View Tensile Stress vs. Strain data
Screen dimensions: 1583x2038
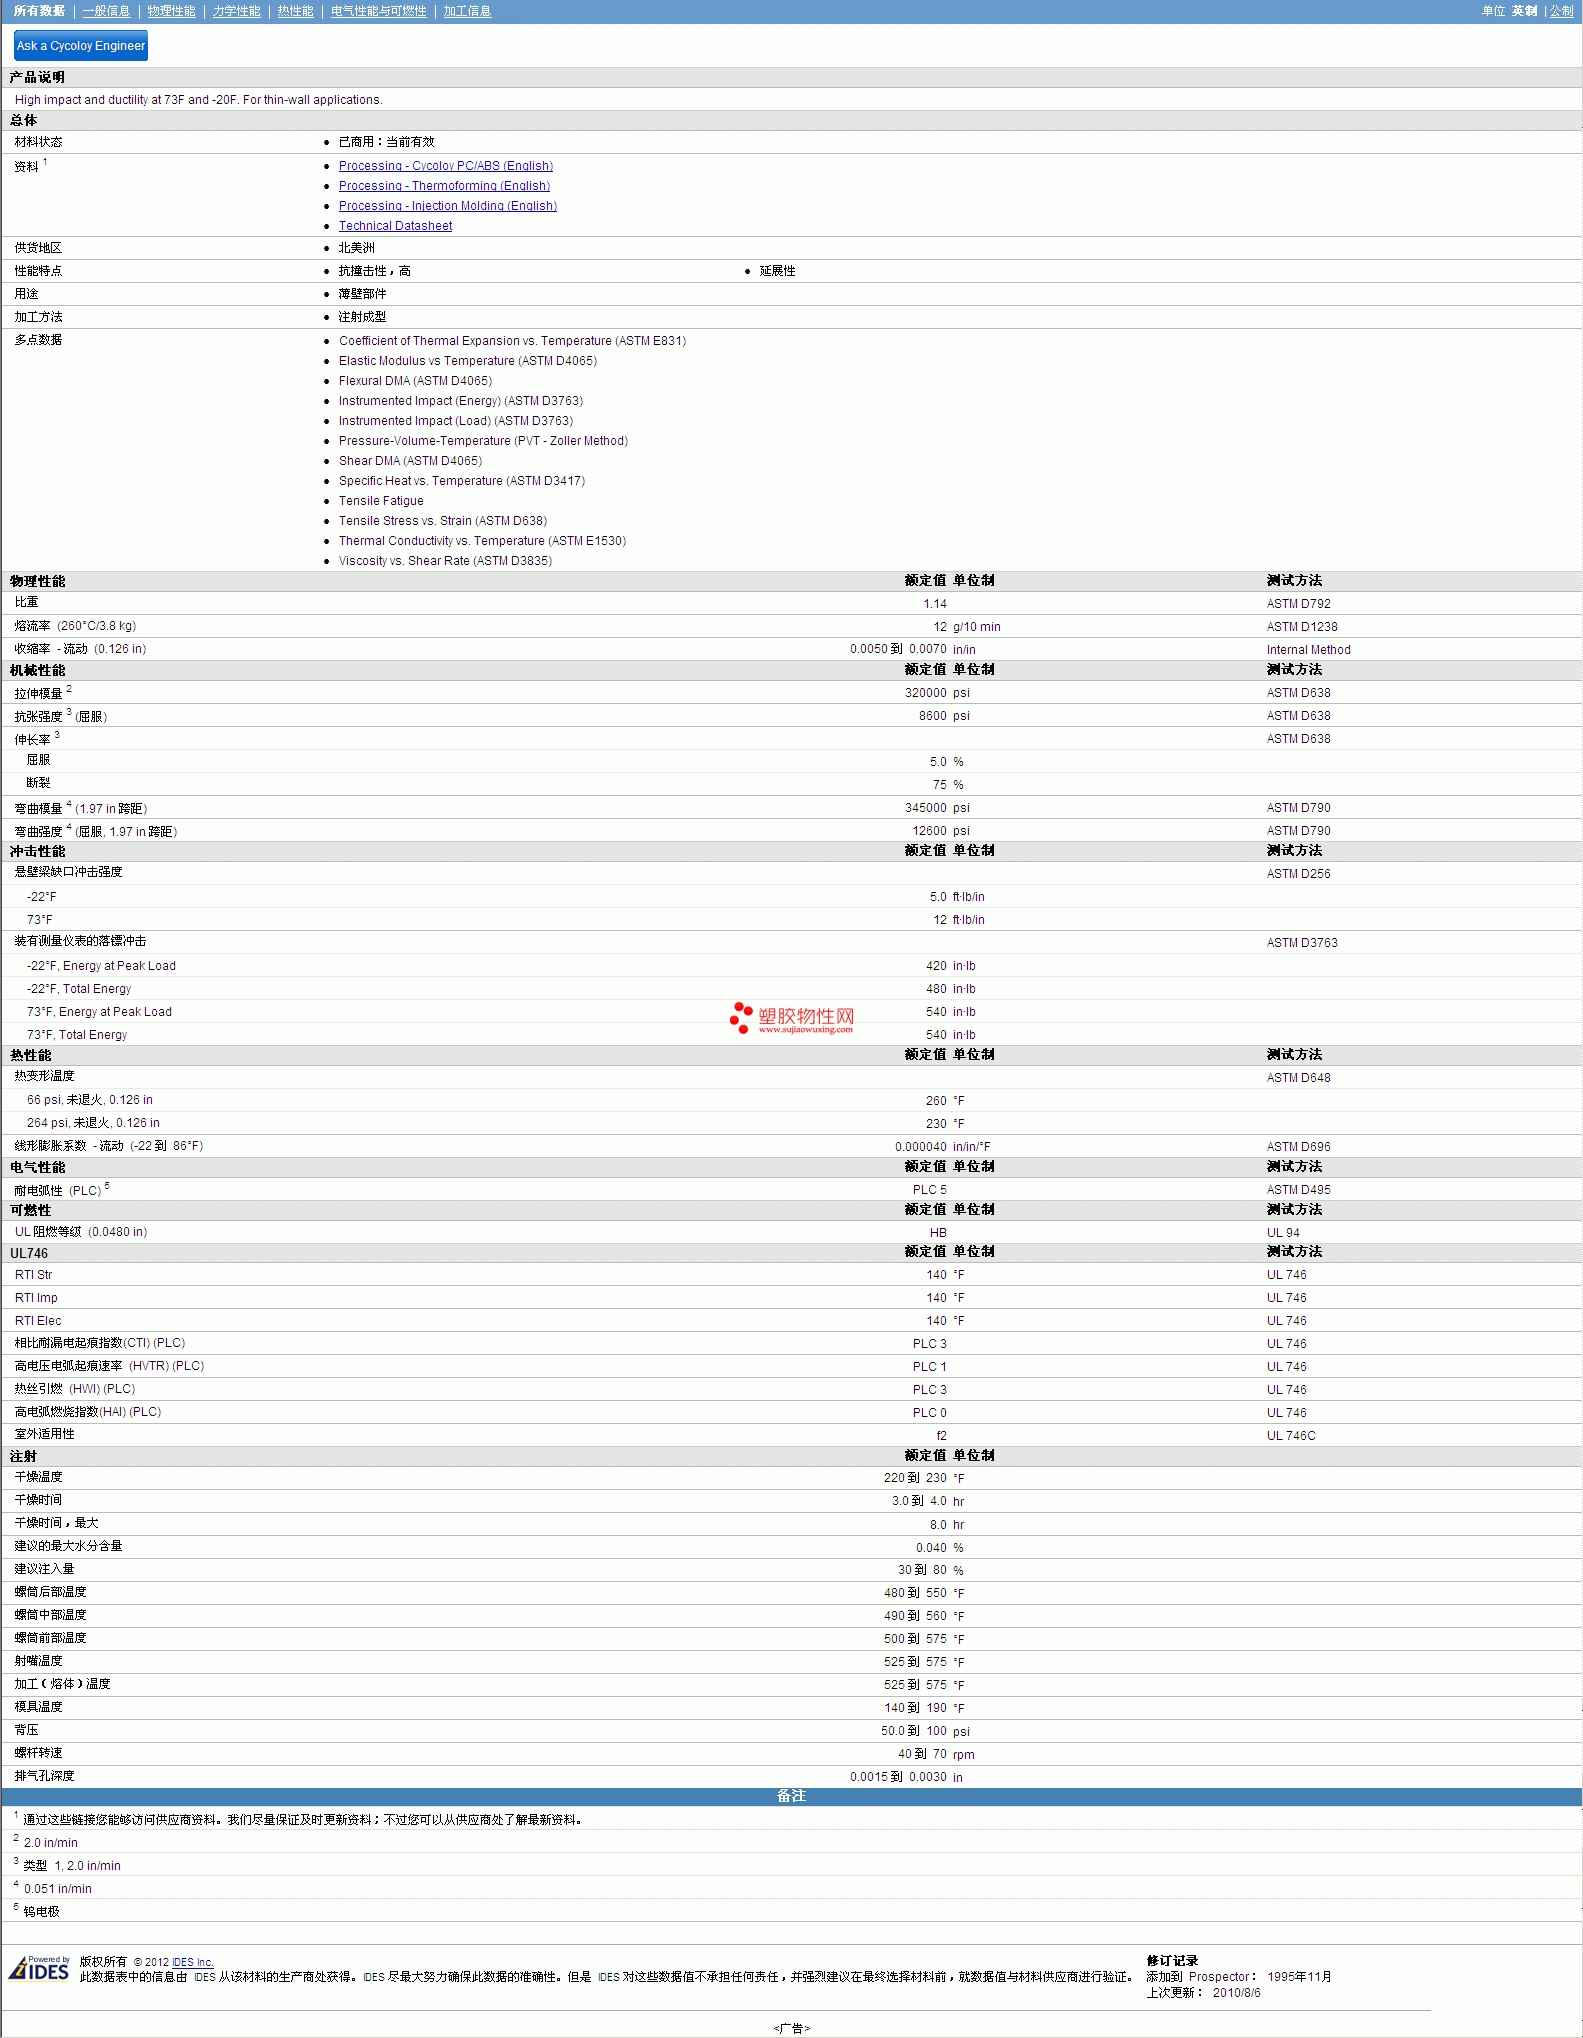[x=442, y=521]
